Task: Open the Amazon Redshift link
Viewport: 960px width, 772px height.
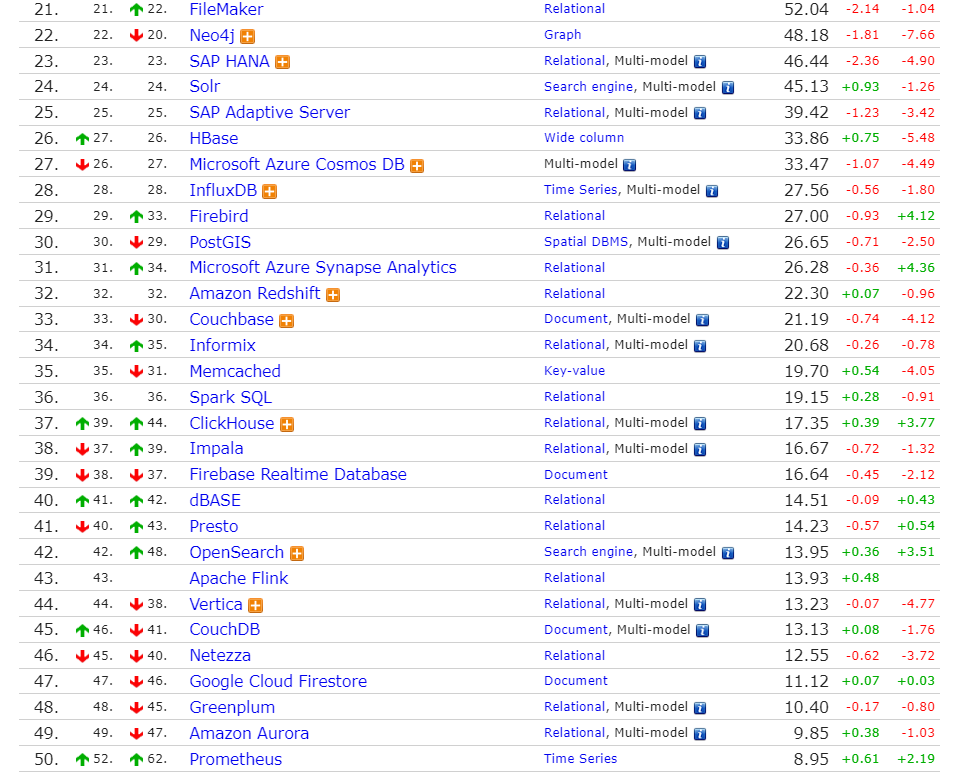Action: [255, 293]
